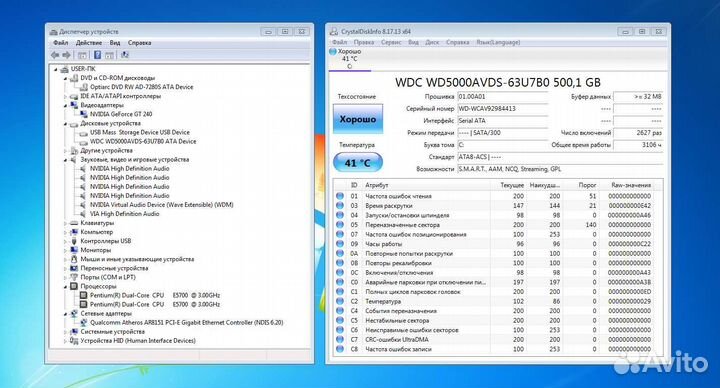Click the 41 °C temperature button

358,163
